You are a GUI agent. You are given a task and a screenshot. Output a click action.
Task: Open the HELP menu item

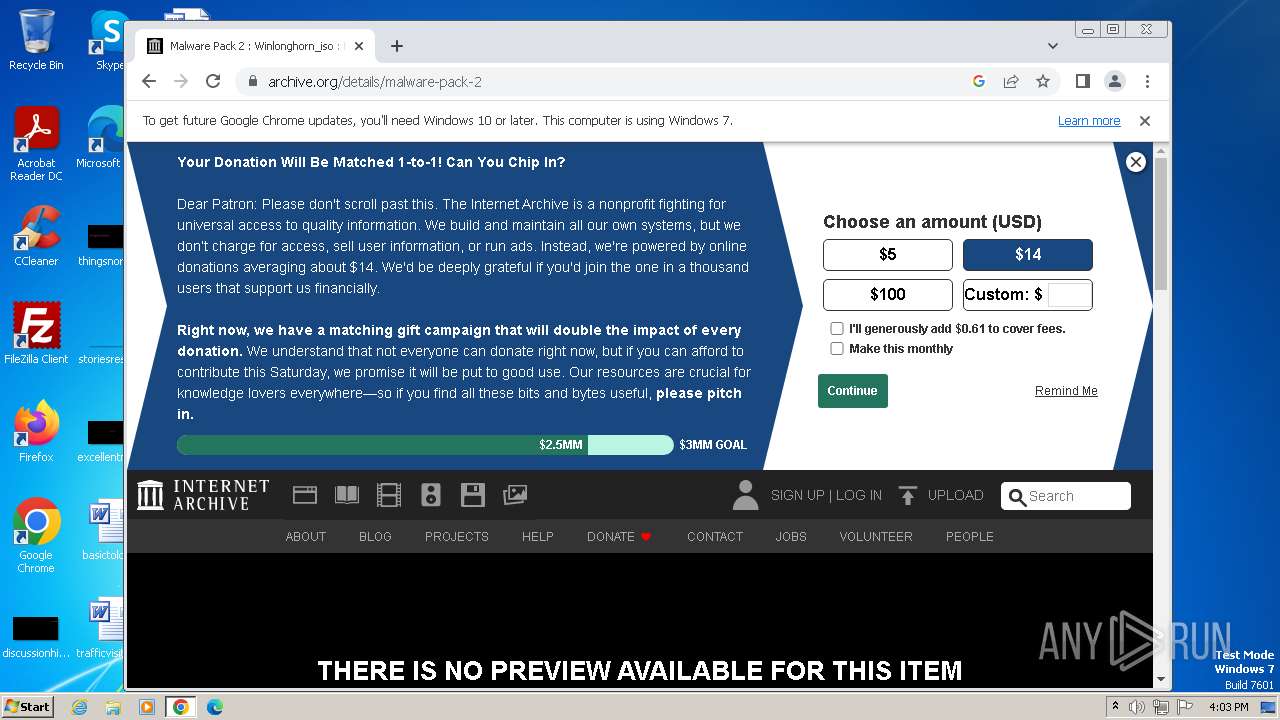(538, 537)
